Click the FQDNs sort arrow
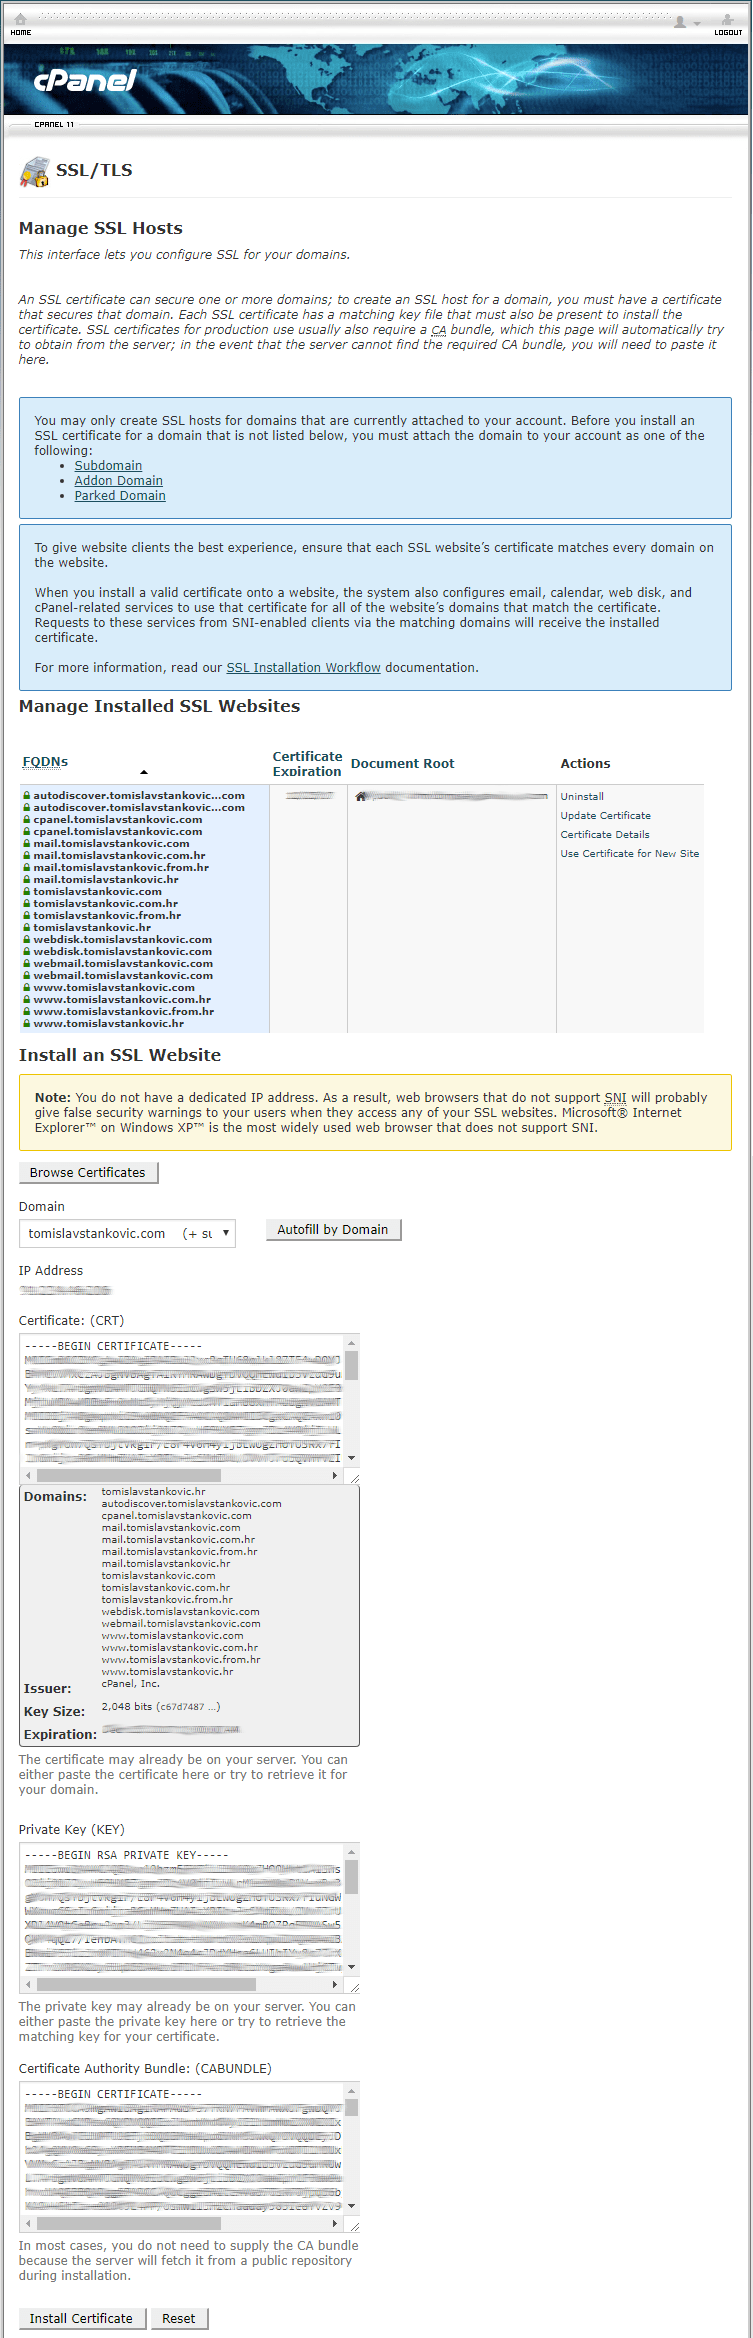 coord(144,772)
